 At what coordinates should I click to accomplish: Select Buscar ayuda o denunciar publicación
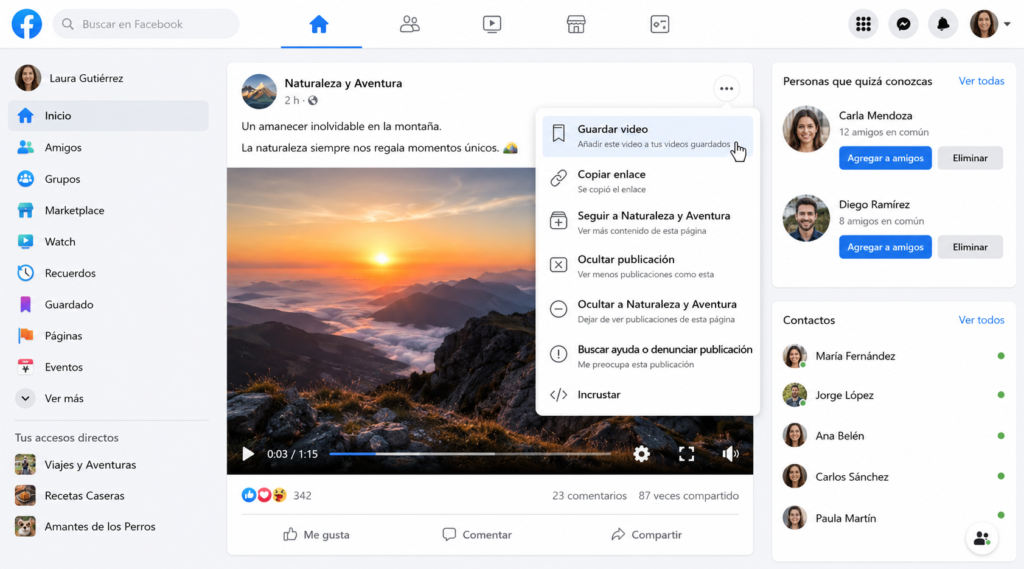click(647, 356)
